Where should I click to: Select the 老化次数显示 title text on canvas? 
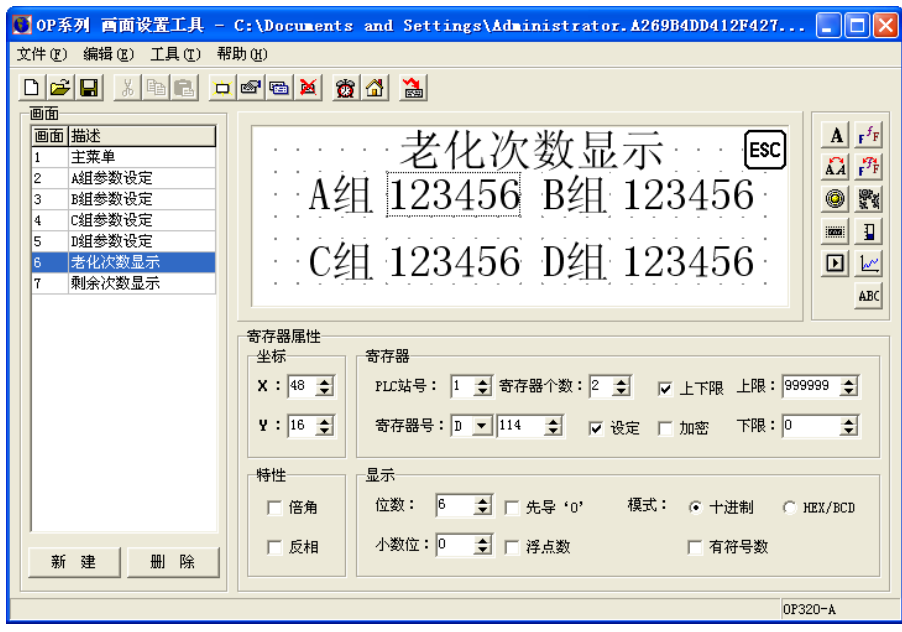pyautogui.click(x=531, y=149)
